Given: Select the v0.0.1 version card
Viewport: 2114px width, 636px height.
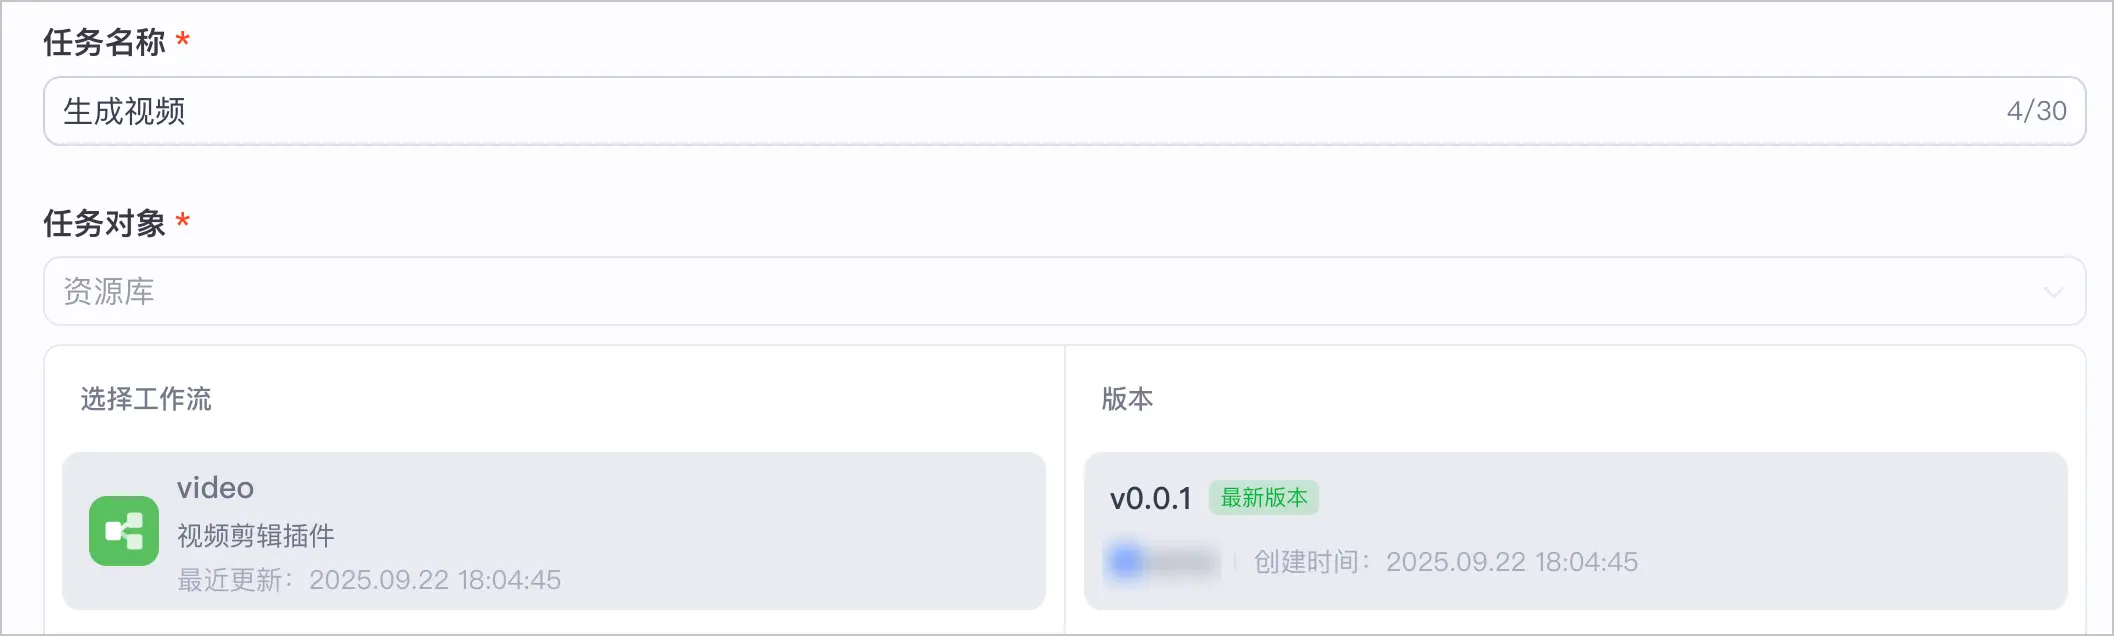Looking at the screenshot, I should pos(1575,531).
